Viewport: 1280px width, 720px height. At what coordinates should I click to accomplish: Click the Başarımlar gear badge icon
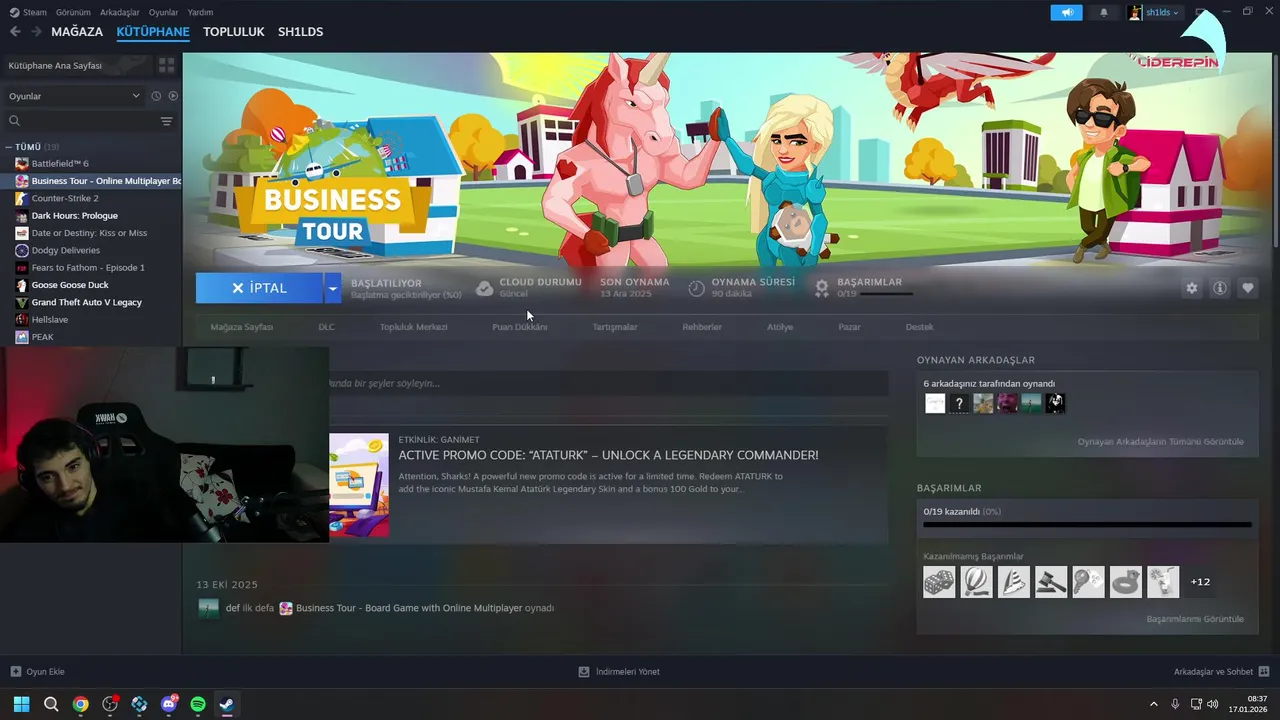(x=821, y=288)
